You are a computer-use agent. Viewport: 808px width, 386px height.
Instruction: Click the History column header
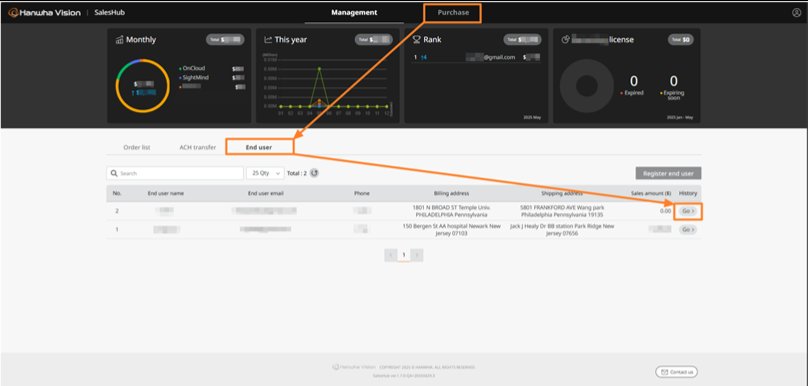[687, 193]
